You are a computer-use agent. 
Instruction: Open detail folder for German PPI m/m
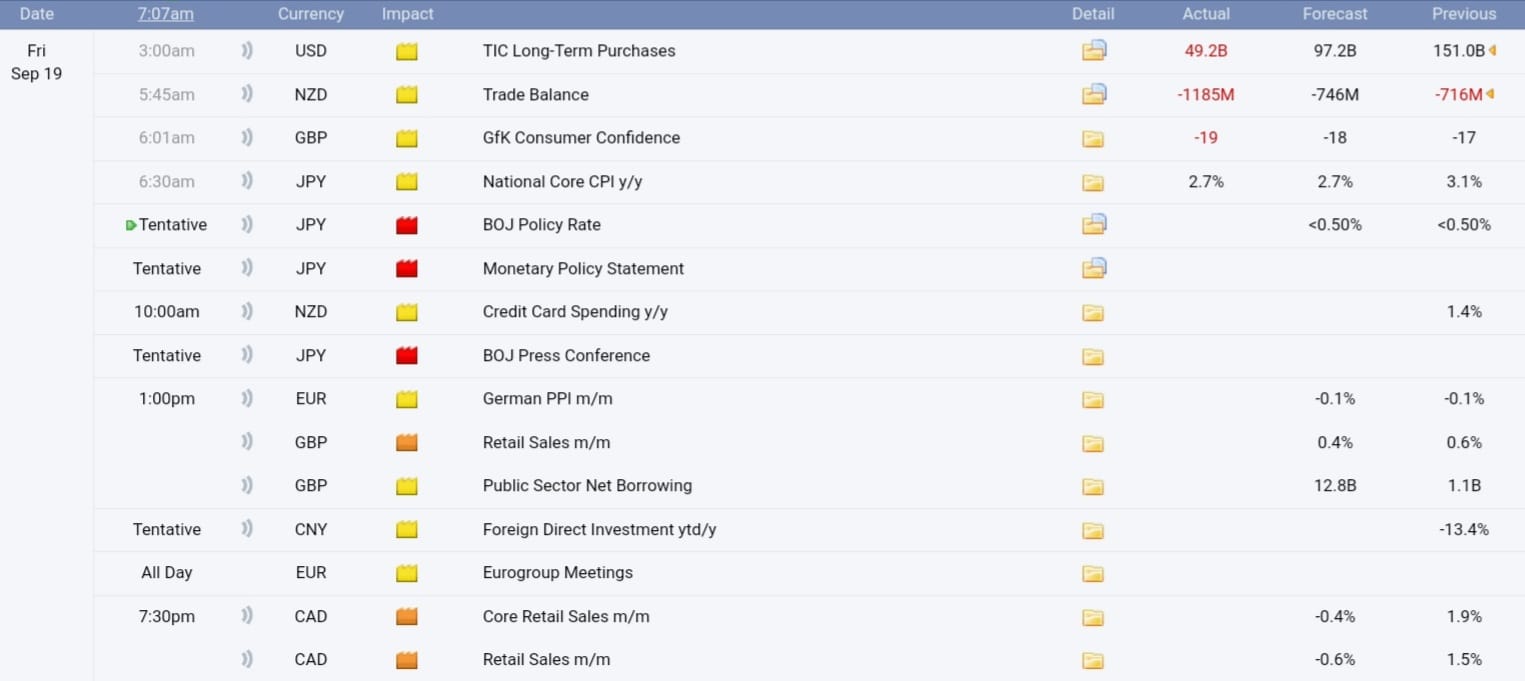pyautogui.click(x=1093, y=399)
